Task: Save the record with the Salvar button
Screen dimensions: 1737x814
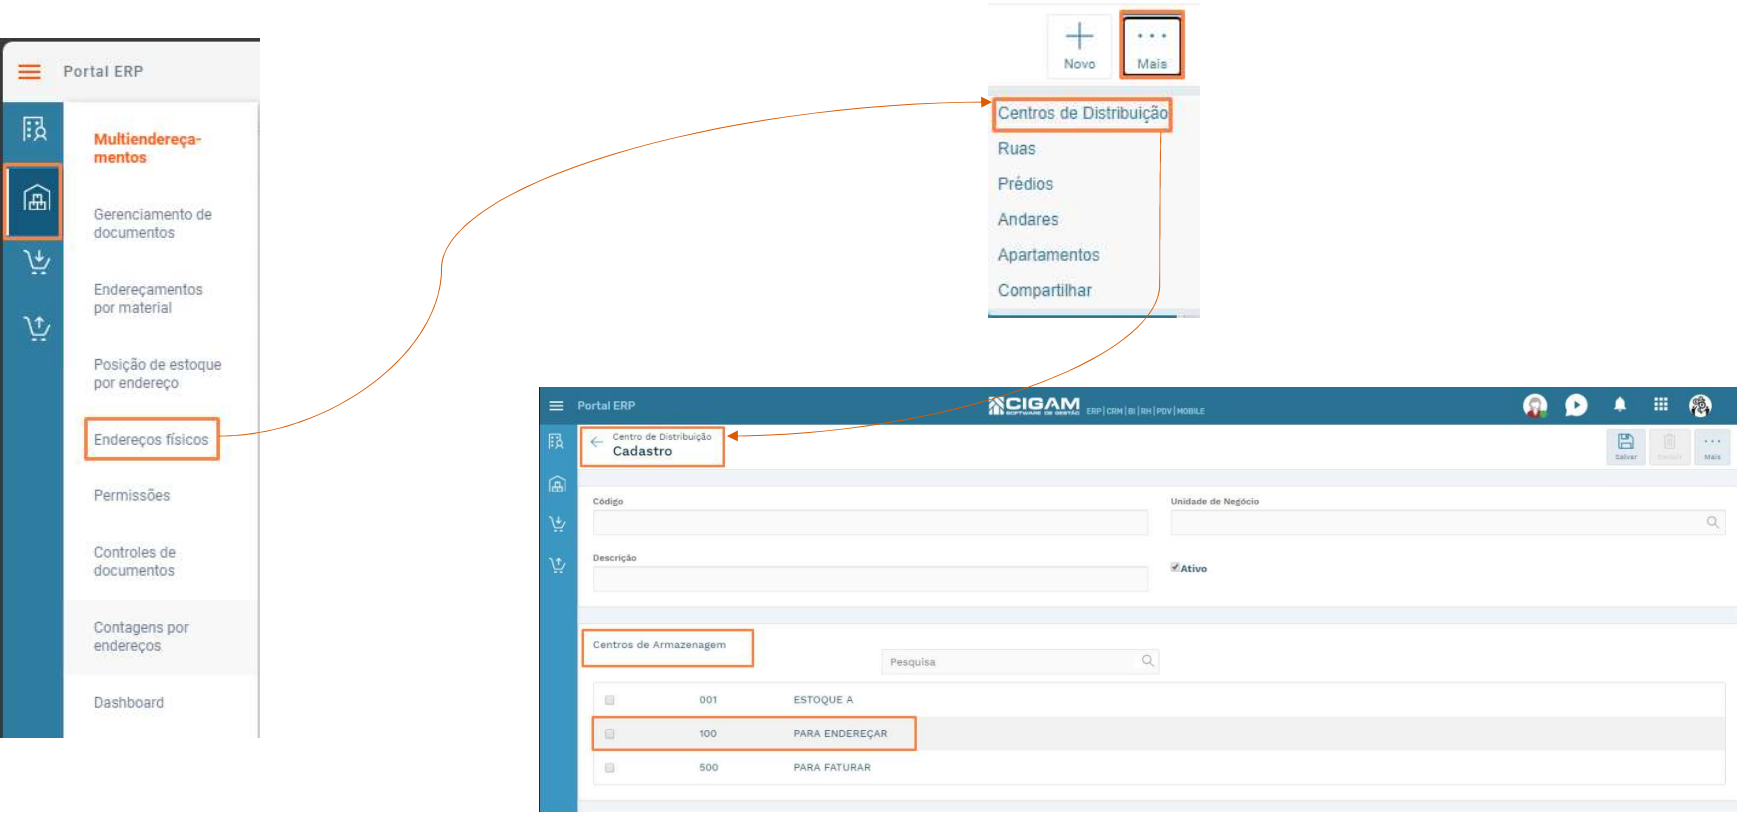Action: (1626, 446)
